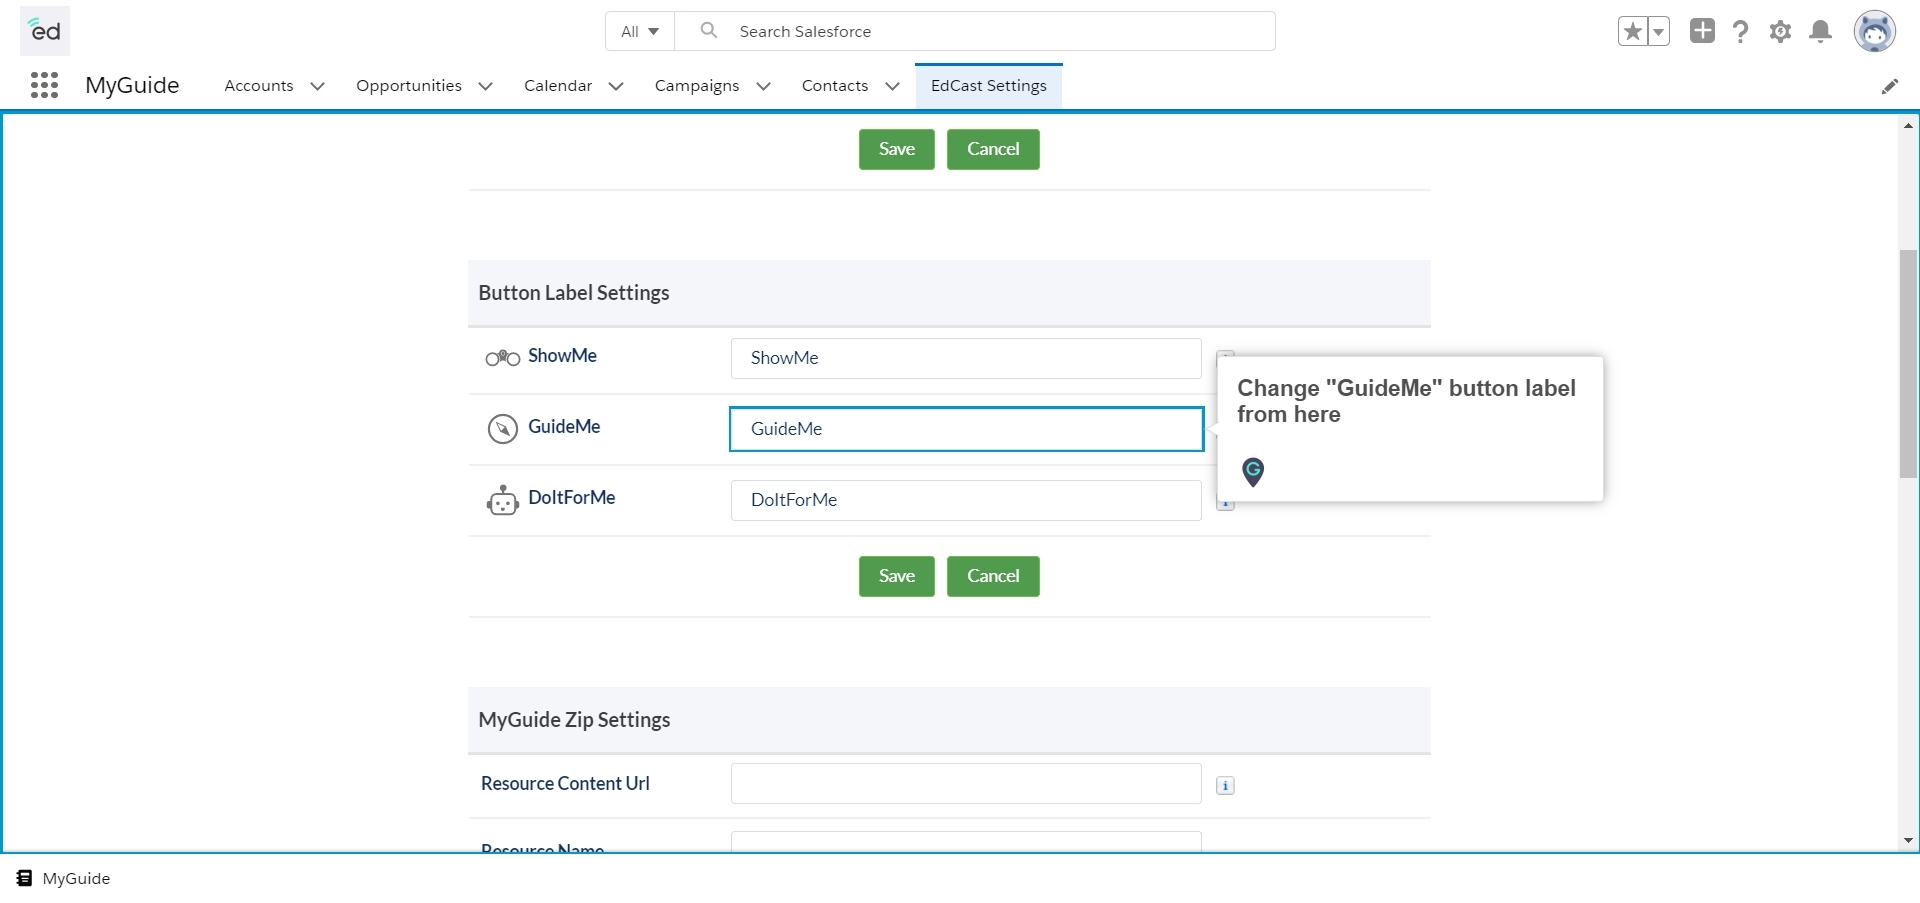Click info icon beside Resource Content Url
This screenshot has height=903, width=1920.
point(1225,786)
